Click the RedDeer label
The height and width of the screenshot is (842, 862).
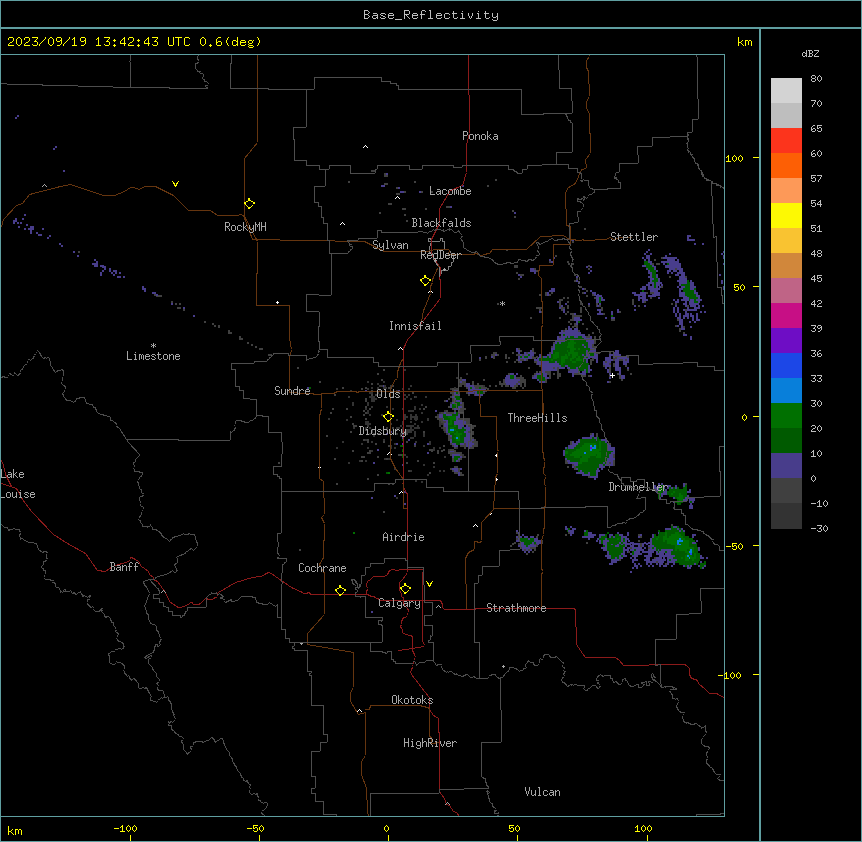[440, 255]
